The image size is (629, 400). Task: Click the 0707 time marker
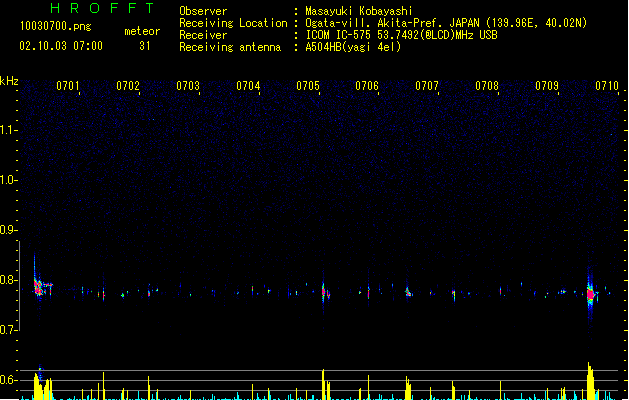(427, 86)
